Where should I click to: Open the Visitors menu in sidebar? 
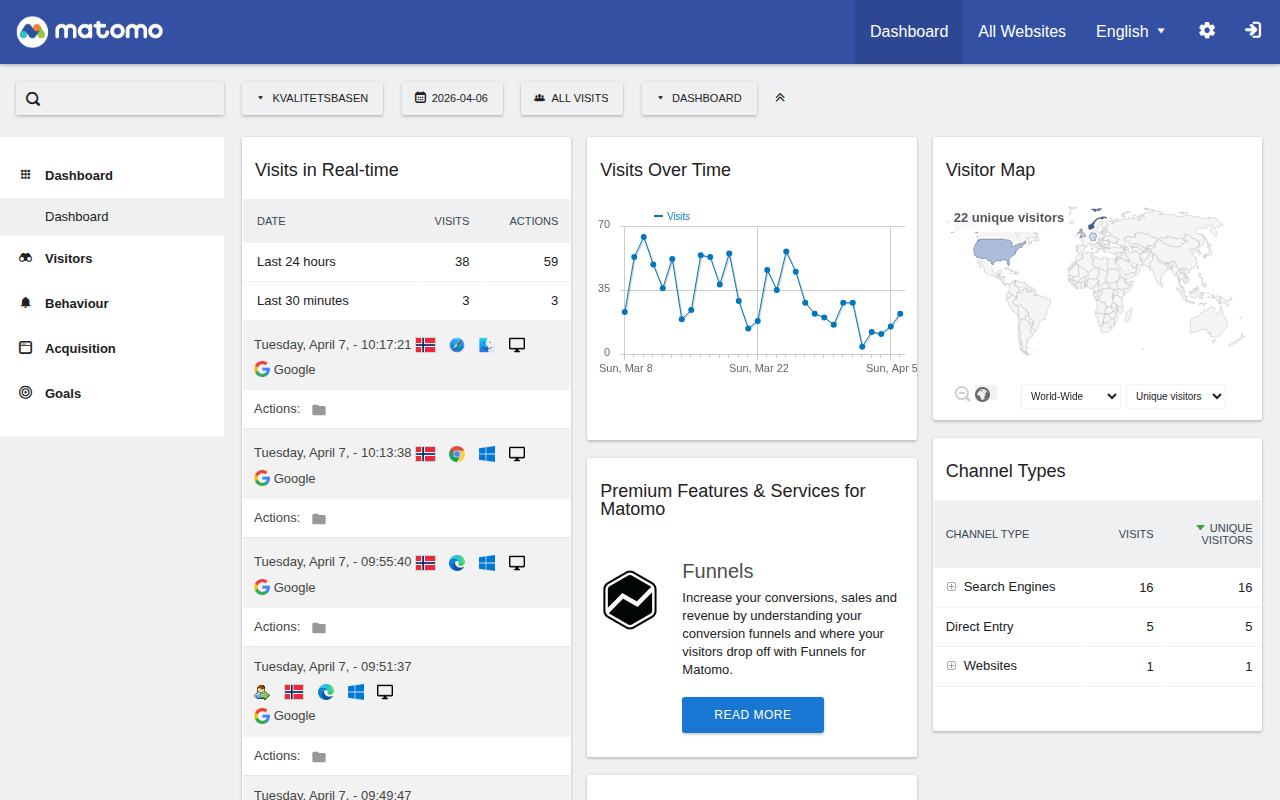coord(68,259)
